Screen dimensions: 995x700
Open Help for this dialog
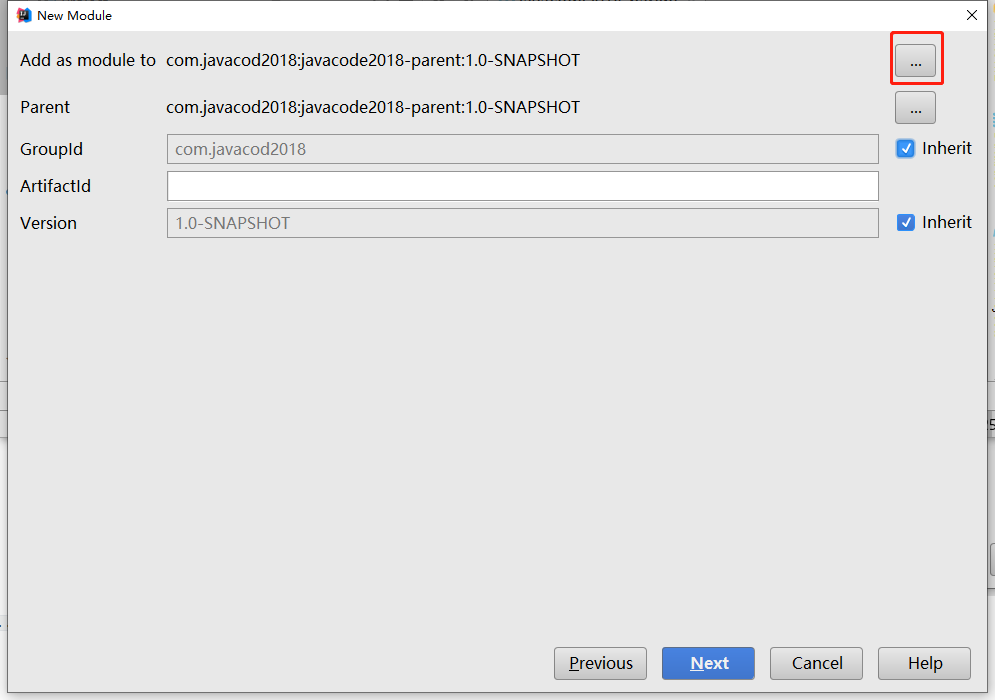pyautogui.click(x=924, y=663)
